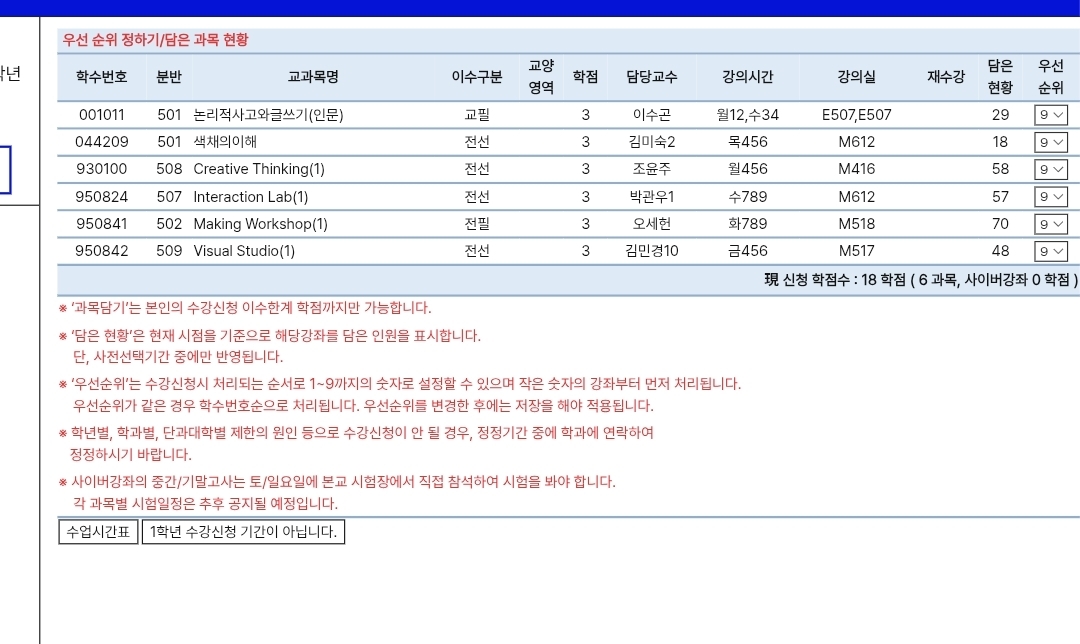Click classroom M518 cell
1080x644 pixels.
click(857, 224)
